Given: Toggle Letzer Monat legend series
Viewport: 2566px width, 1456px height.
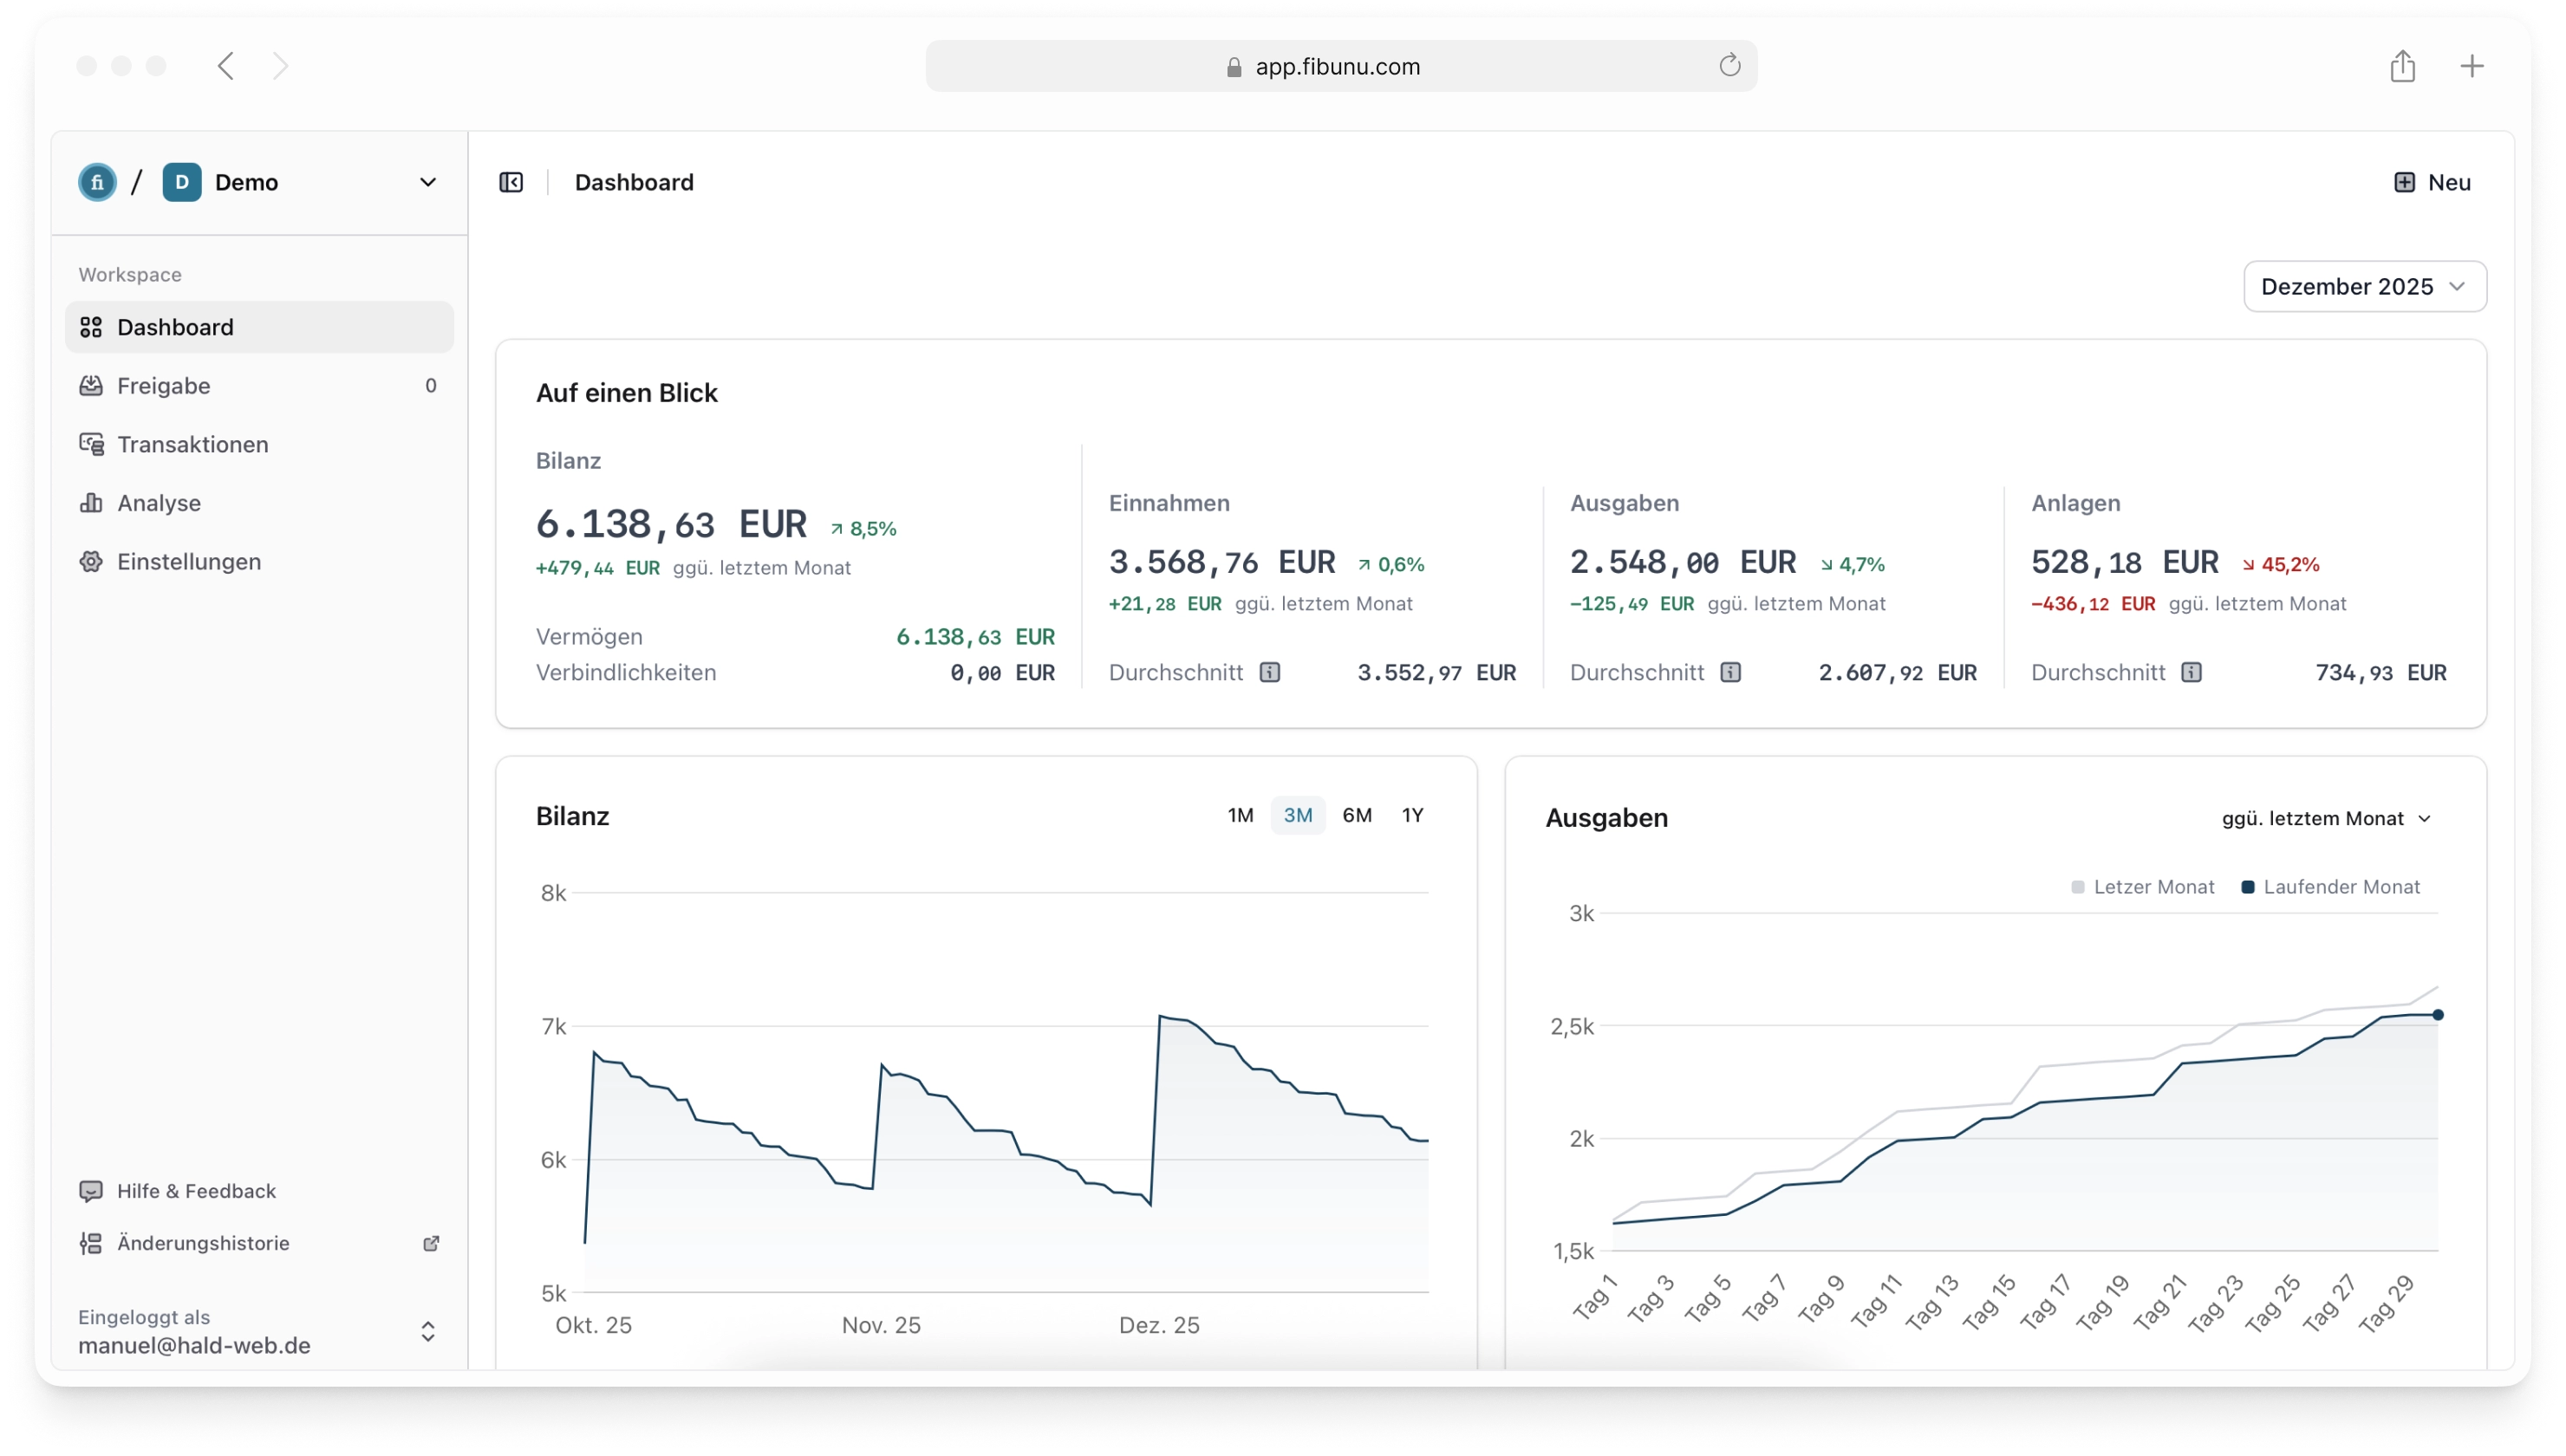Looking at the screenshot, I should click(2142, 887).
